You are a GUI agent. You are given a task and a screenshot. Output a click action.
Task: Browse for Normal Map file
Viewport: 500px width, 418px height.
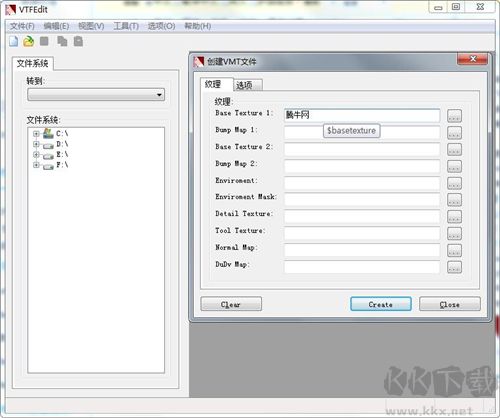point(454,250)
